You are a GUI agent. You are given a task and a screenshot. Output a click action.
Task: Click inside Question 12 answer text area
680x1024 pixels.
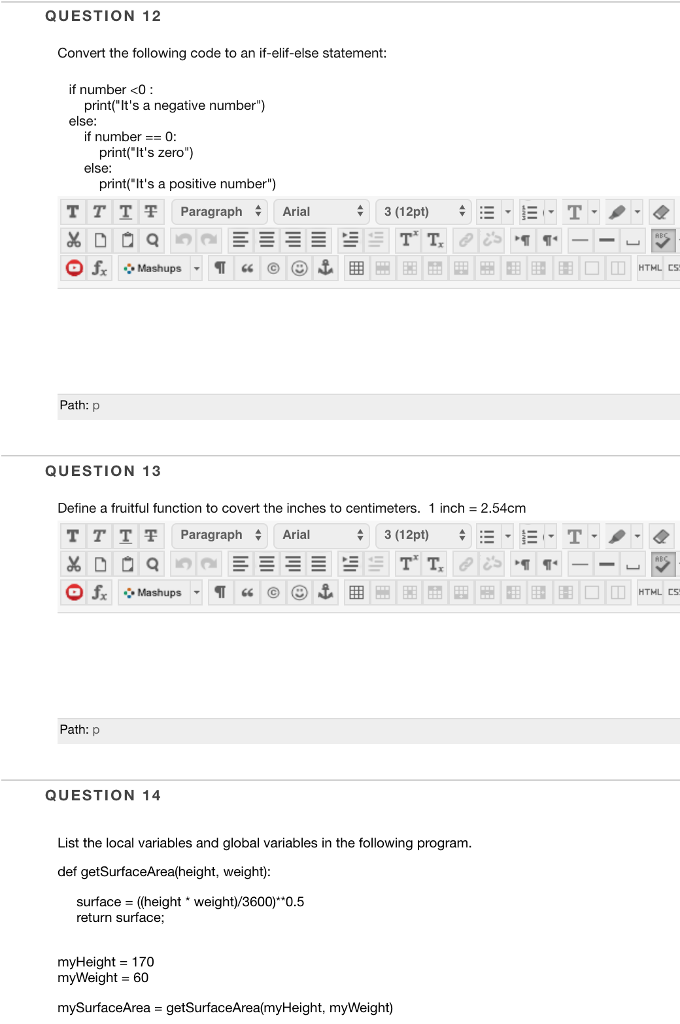pyautogui.click(x=369, y=341)
